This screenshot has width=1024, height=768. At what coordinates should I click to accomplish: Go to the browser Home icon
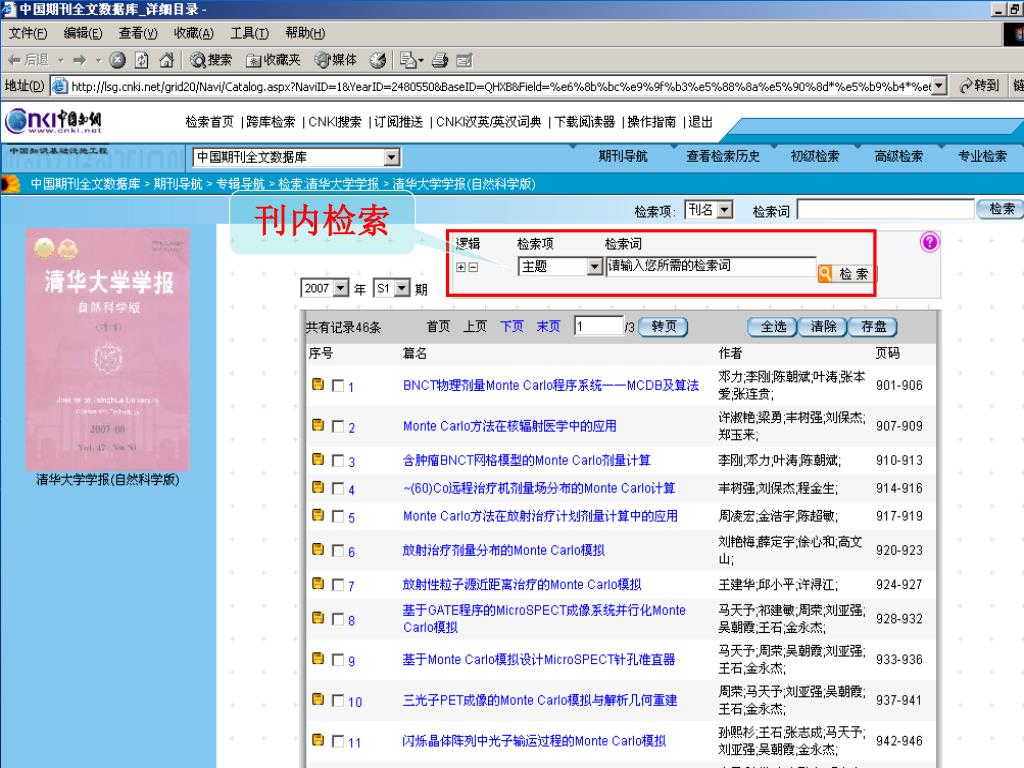click(x=167, y=60)
